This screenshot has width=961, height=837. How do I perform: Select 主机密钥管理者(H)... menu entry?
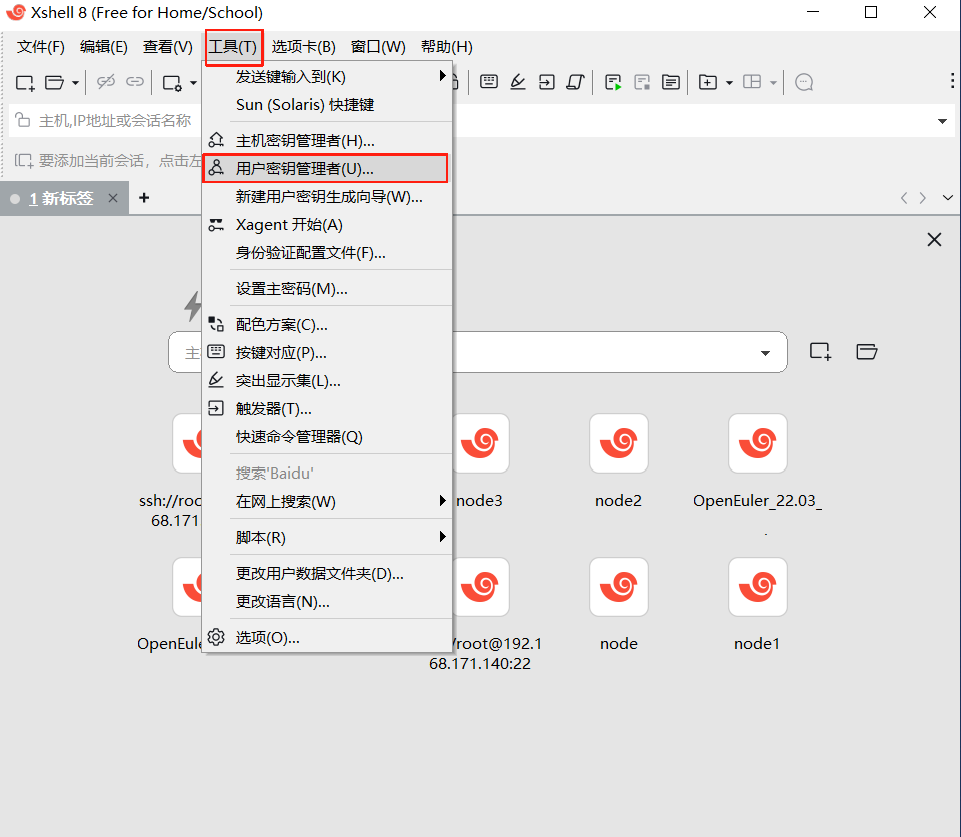pos(327,140)
